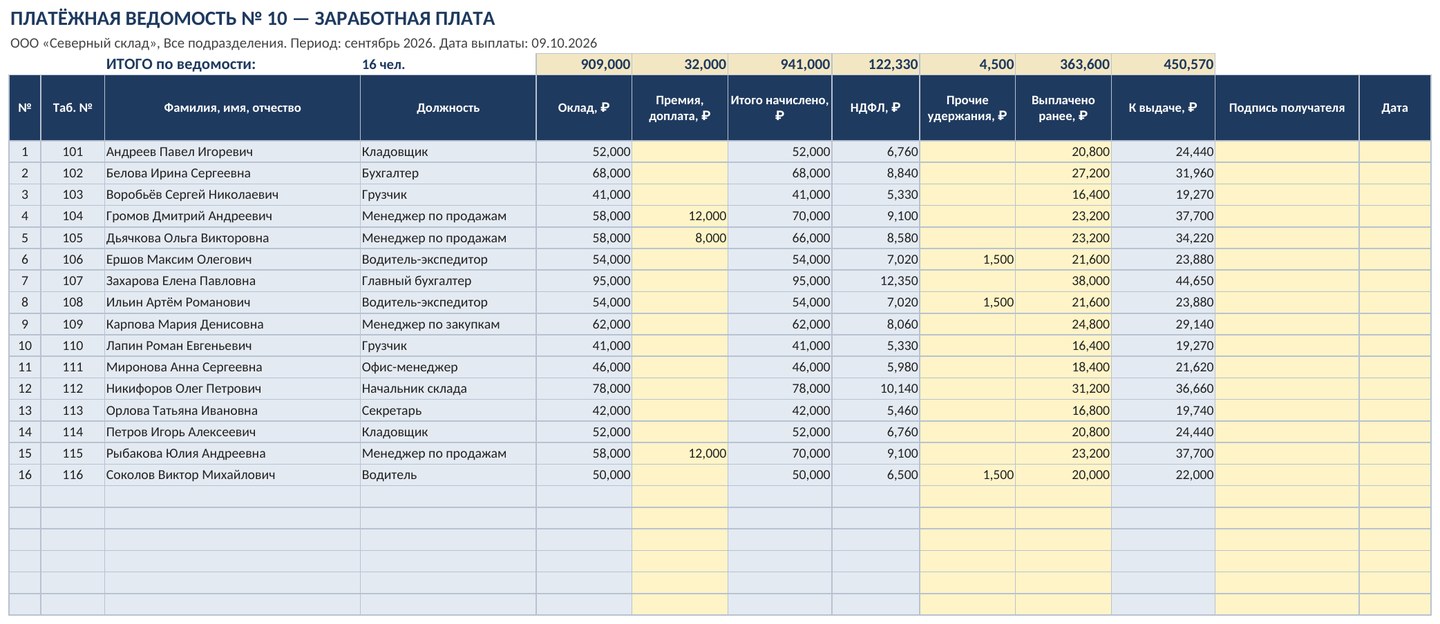Select total bonus cell 32,000

click(x=680, y=64)
